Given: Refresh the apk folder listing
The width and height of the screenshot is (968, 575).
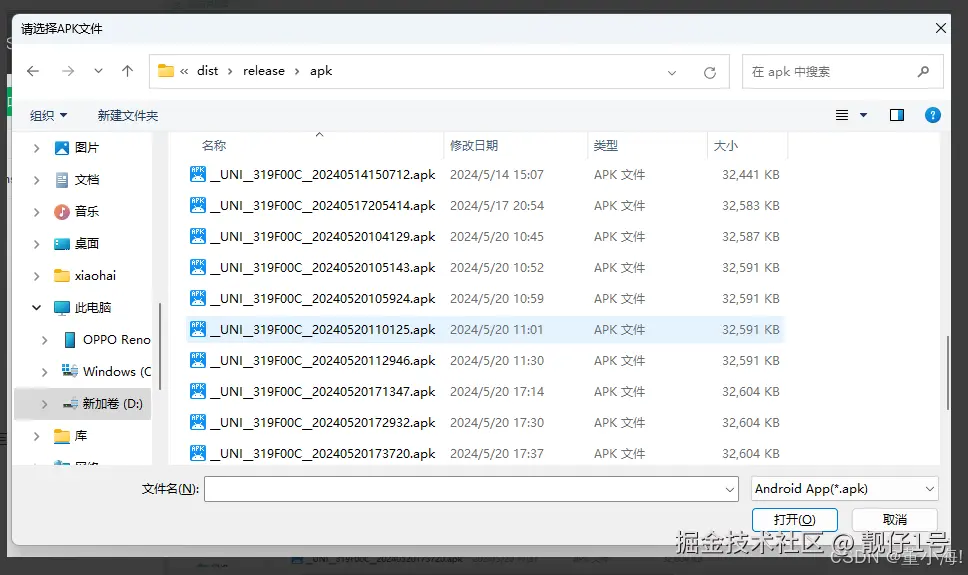Looking at the screenshot, I should tap(710, 72).
